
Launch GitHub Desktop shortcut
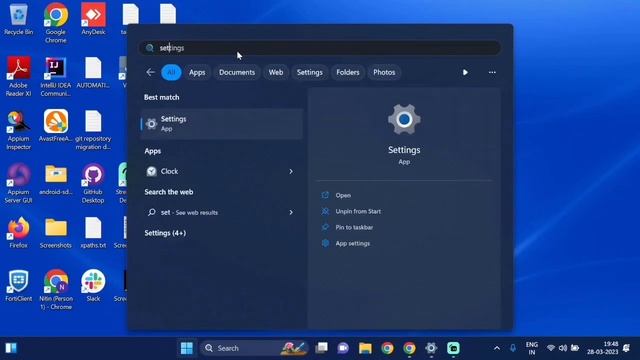[x=93, y=183]
